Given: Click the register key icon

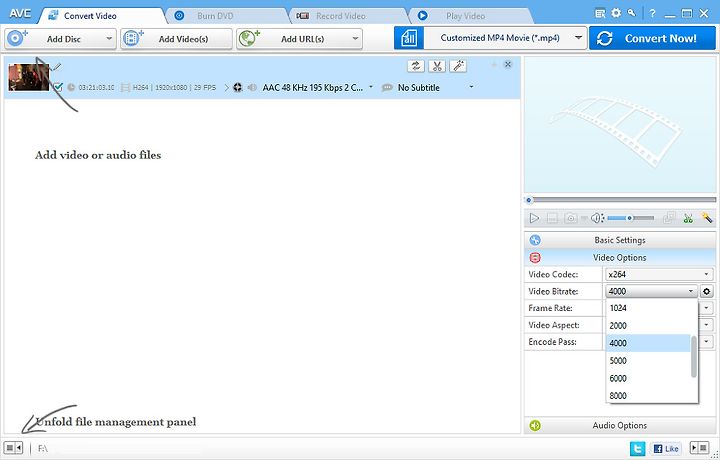Looking at the screenshot, I should (x=632, y=13).
